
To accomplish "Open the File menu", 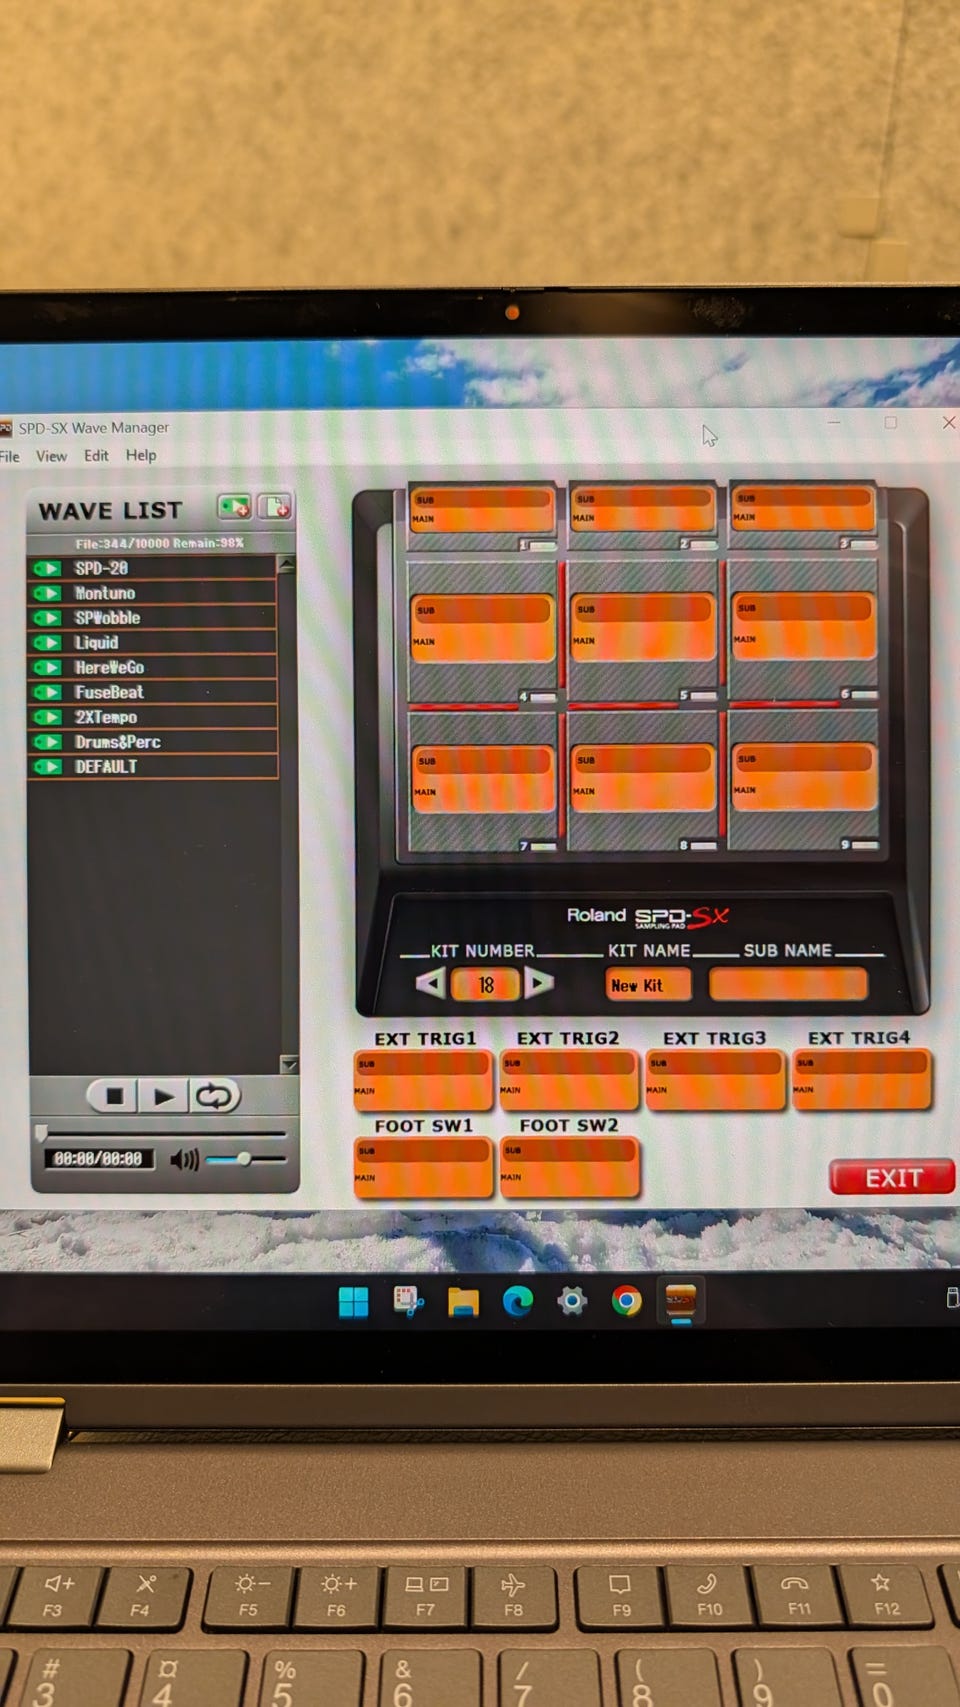I will [x=9, y=456].
